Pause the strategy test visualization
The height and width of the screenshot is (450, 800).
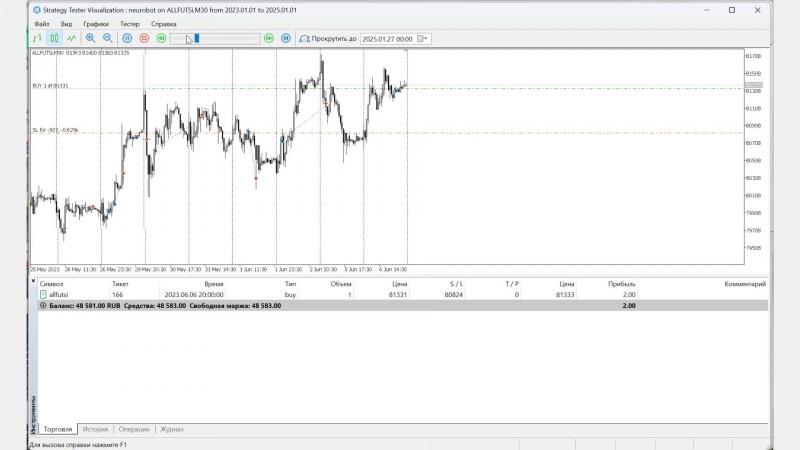coord(127,38)
